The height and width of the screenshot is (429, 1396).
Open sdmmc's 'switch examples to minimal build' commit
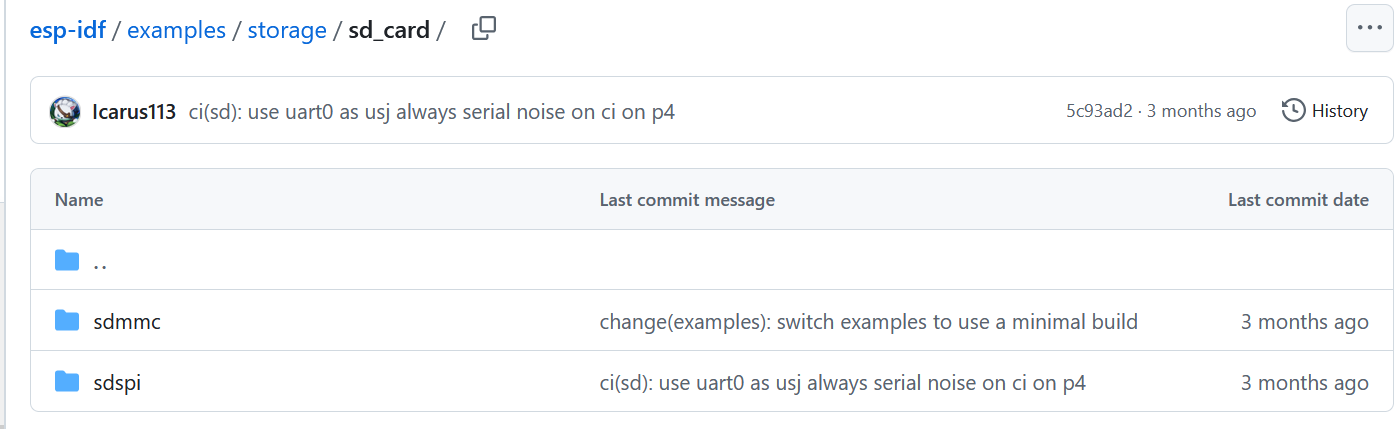(868, 322)
